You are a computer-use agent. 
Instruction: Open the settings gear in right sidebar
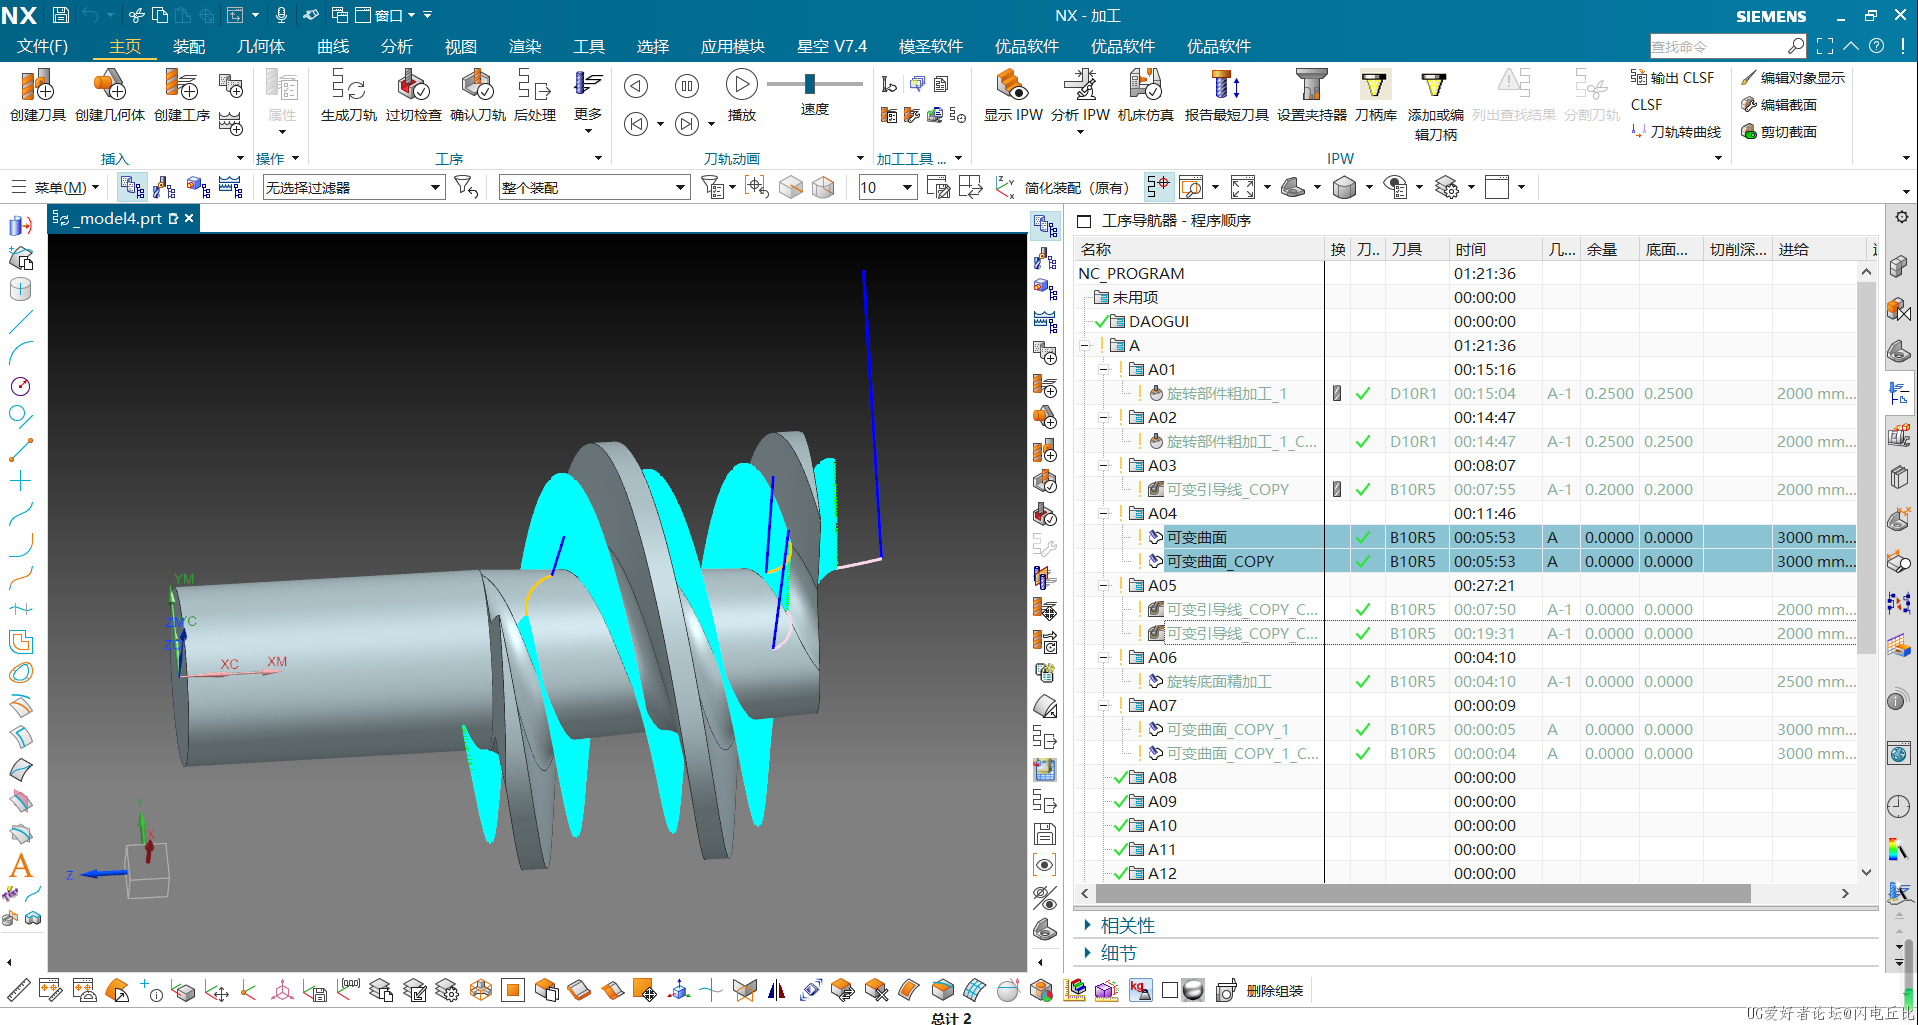point(1901,217)
